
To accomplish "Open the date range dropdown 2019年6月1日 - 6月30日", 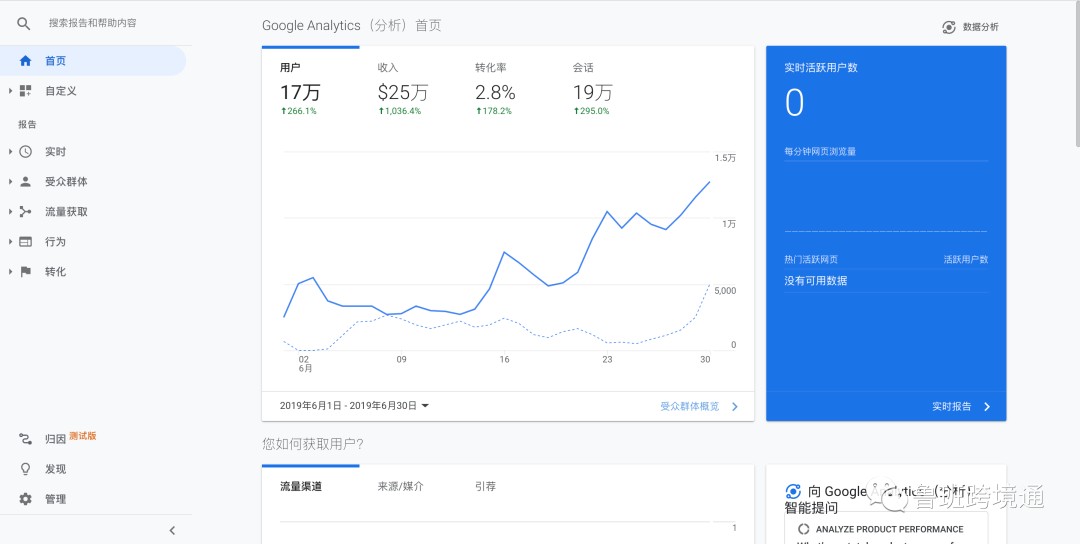I will pos(354,406).
